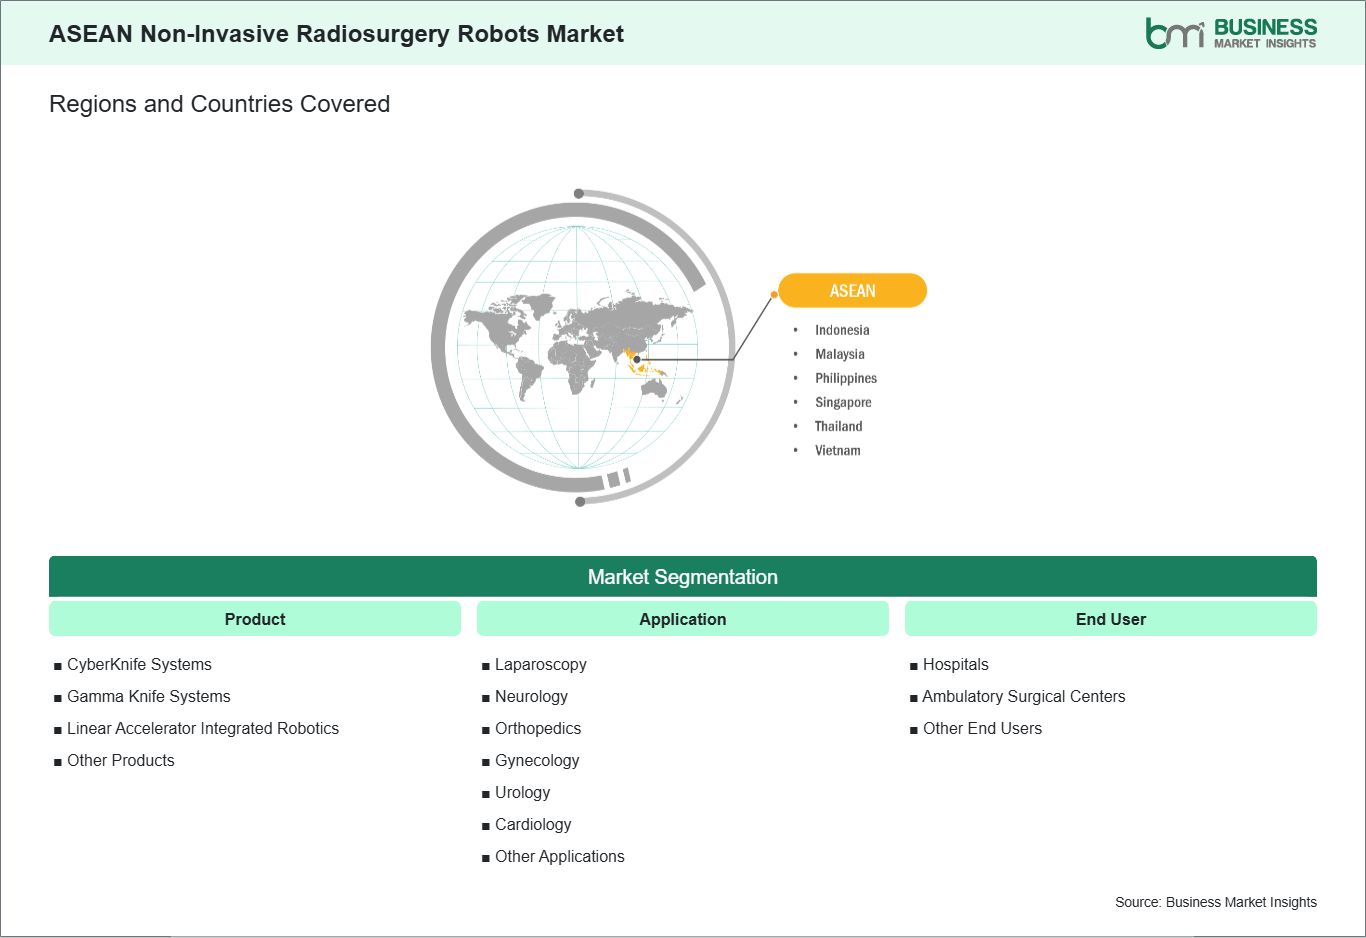Click Gamma Knife Systems item
The height and width of the screenshot is (938, 1366).
click(x=148, y=696)
